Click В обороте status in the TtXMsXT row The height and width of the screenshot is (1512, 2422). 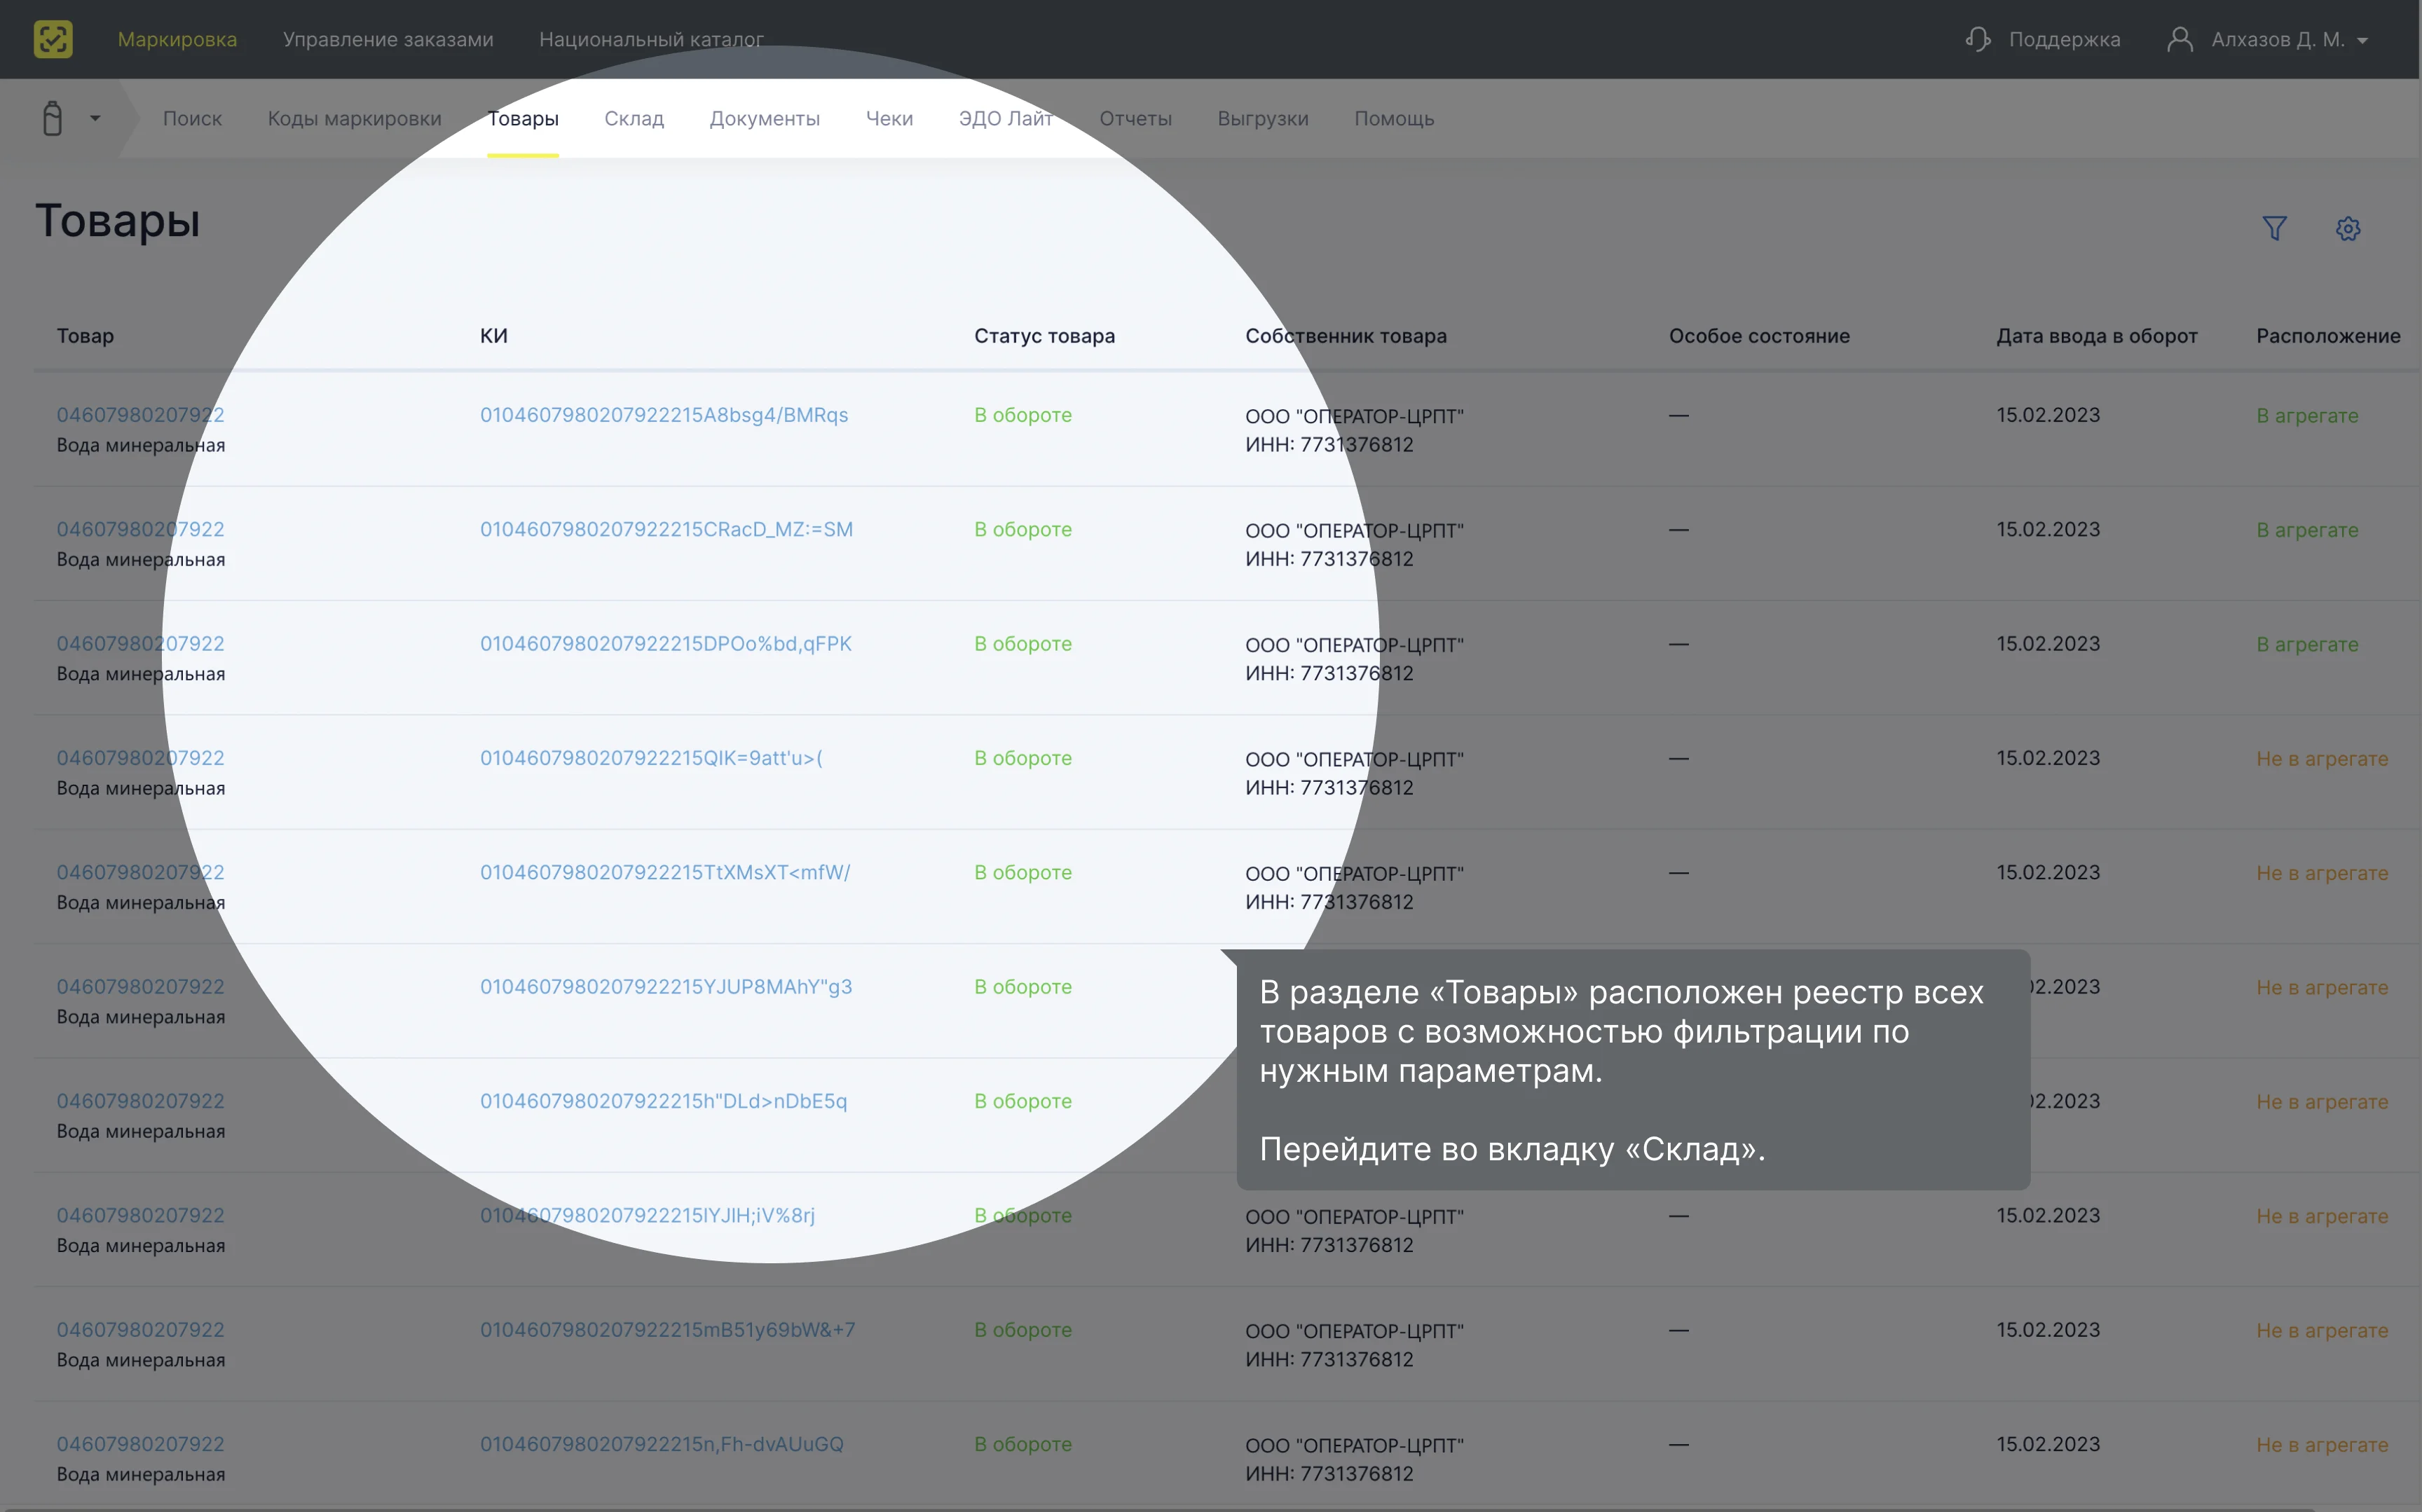tap(1023, 873)
